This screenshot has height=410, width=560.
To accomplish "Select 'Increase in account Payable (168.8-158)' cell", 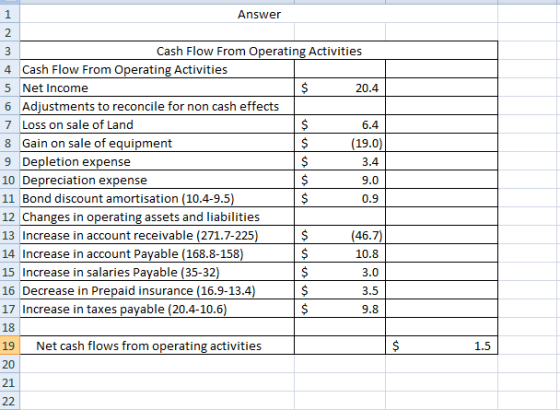I will [x=157, y=254].
